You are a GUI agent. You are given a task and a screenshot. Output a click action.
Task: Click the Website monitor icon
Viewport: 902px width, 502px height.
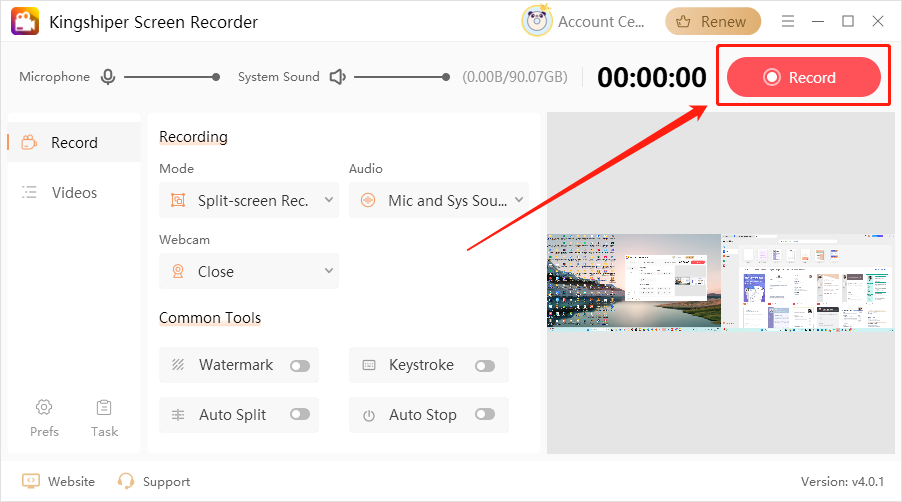(31, 481)
